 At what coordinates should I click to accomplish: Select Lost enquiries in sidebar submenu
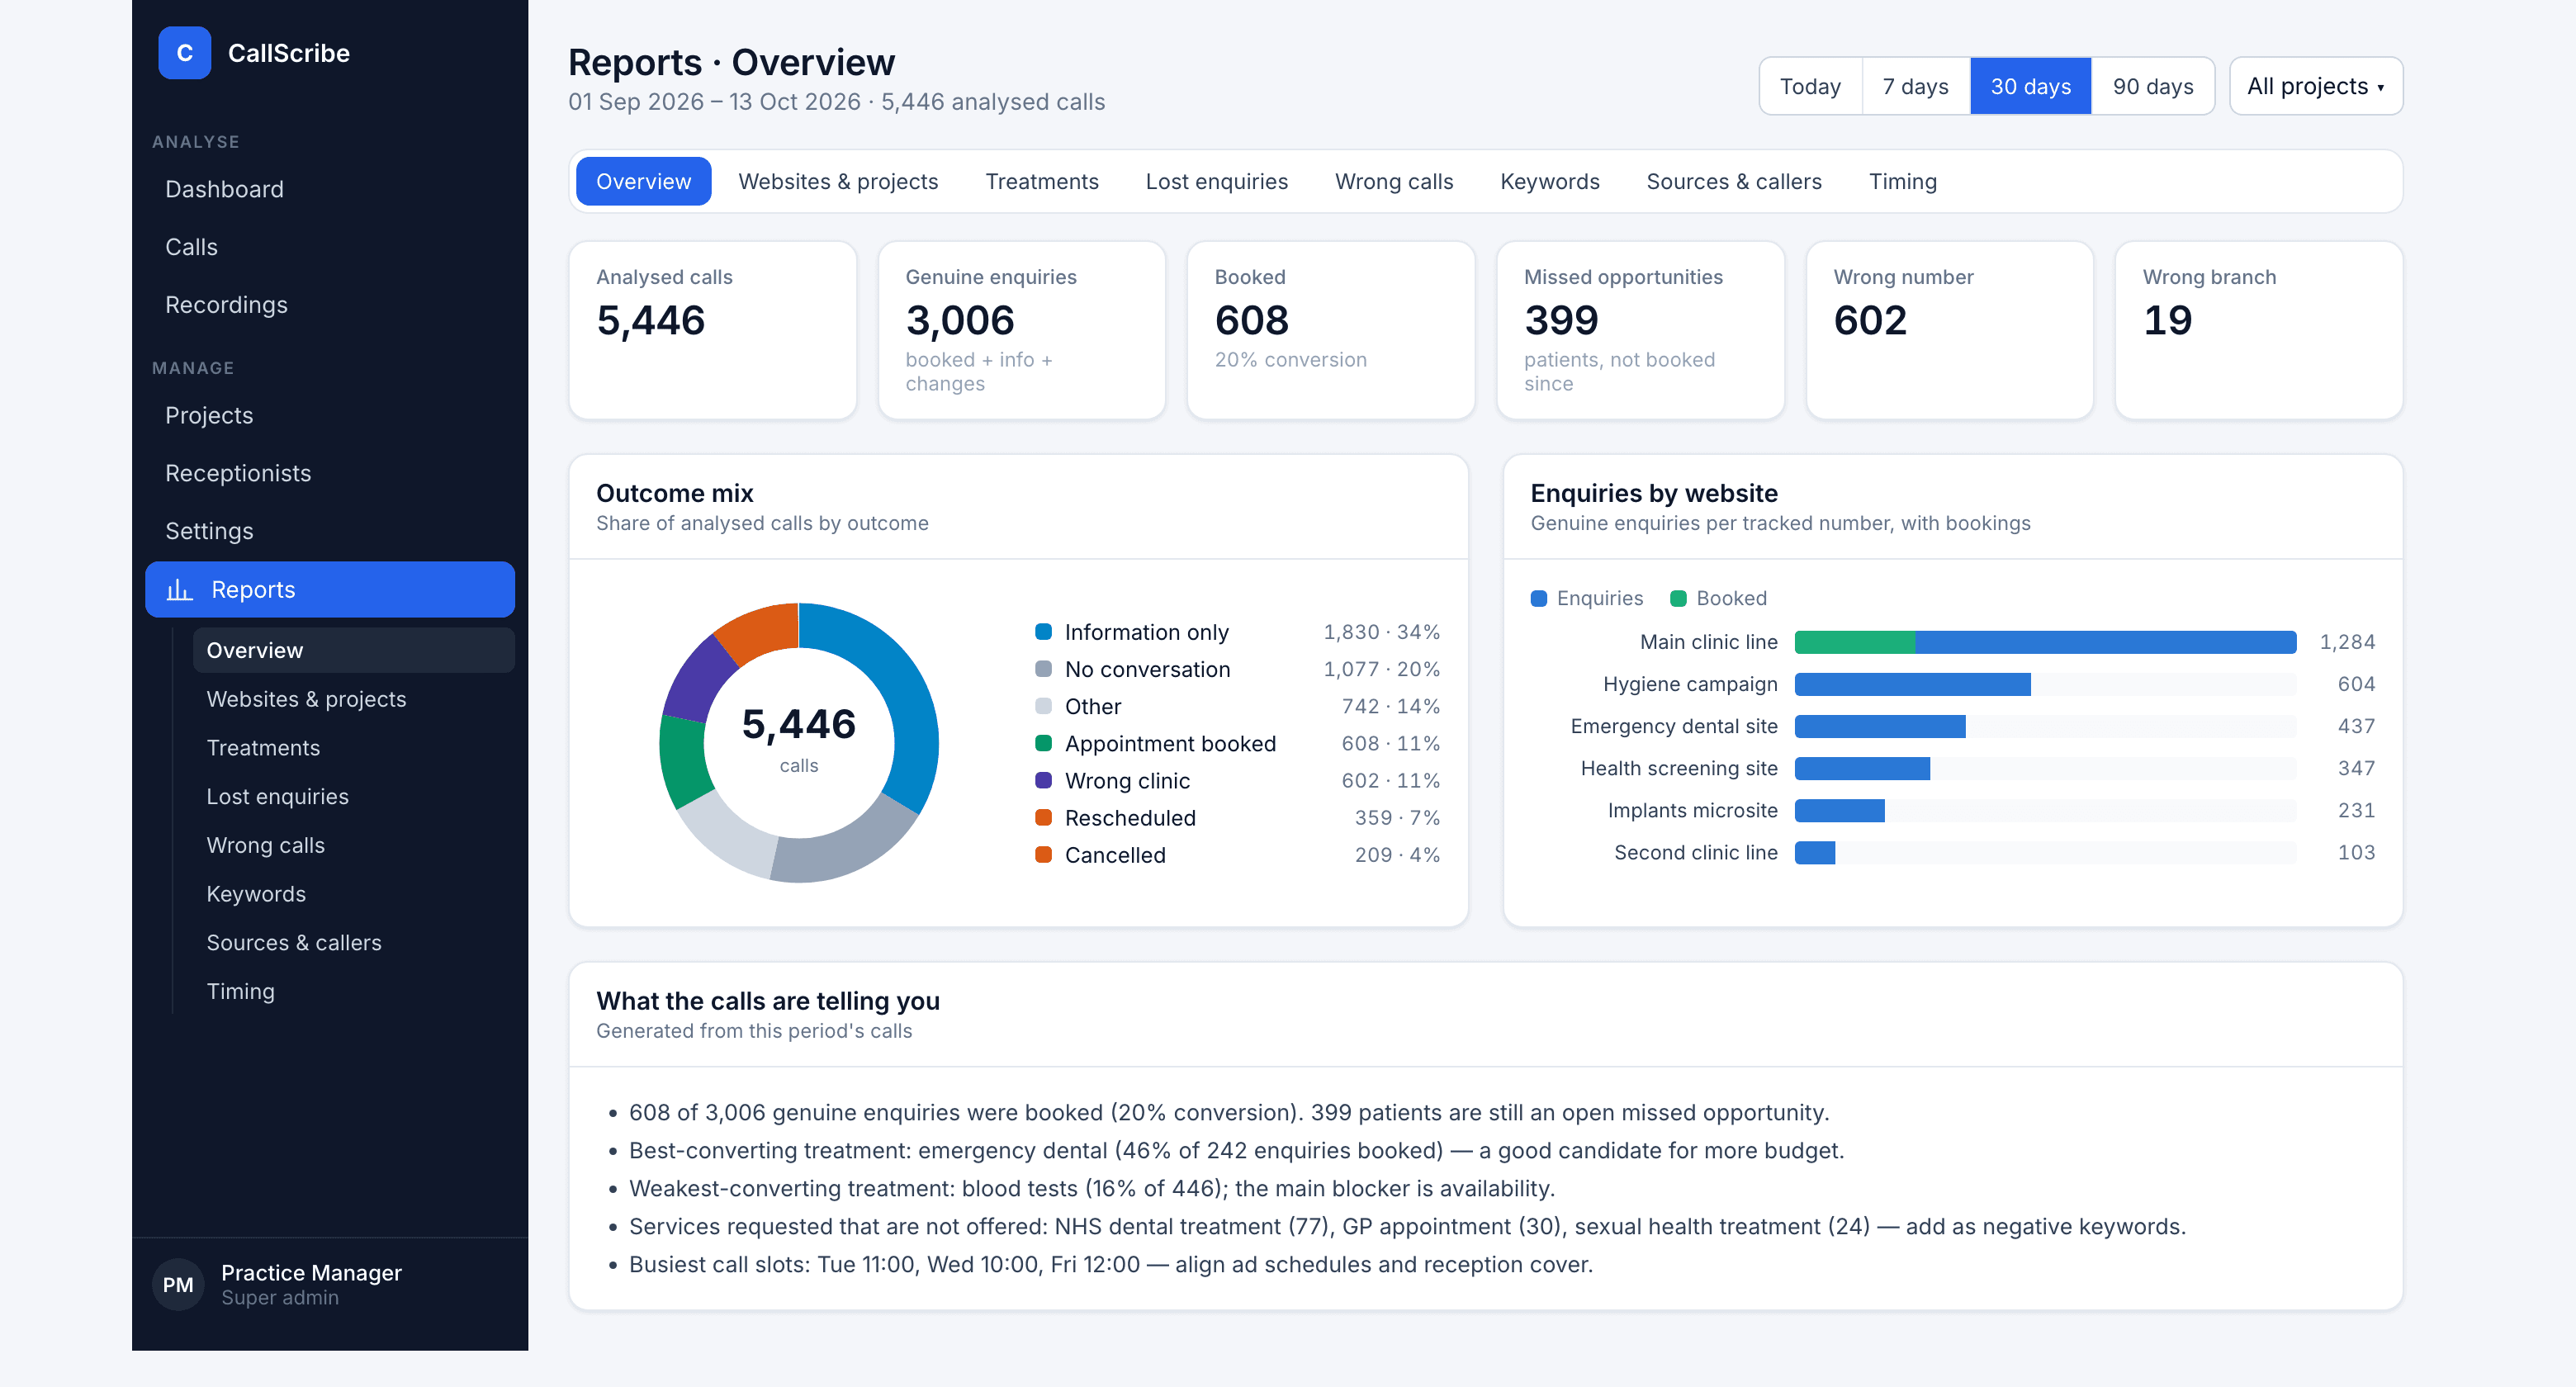click(353, 797)
